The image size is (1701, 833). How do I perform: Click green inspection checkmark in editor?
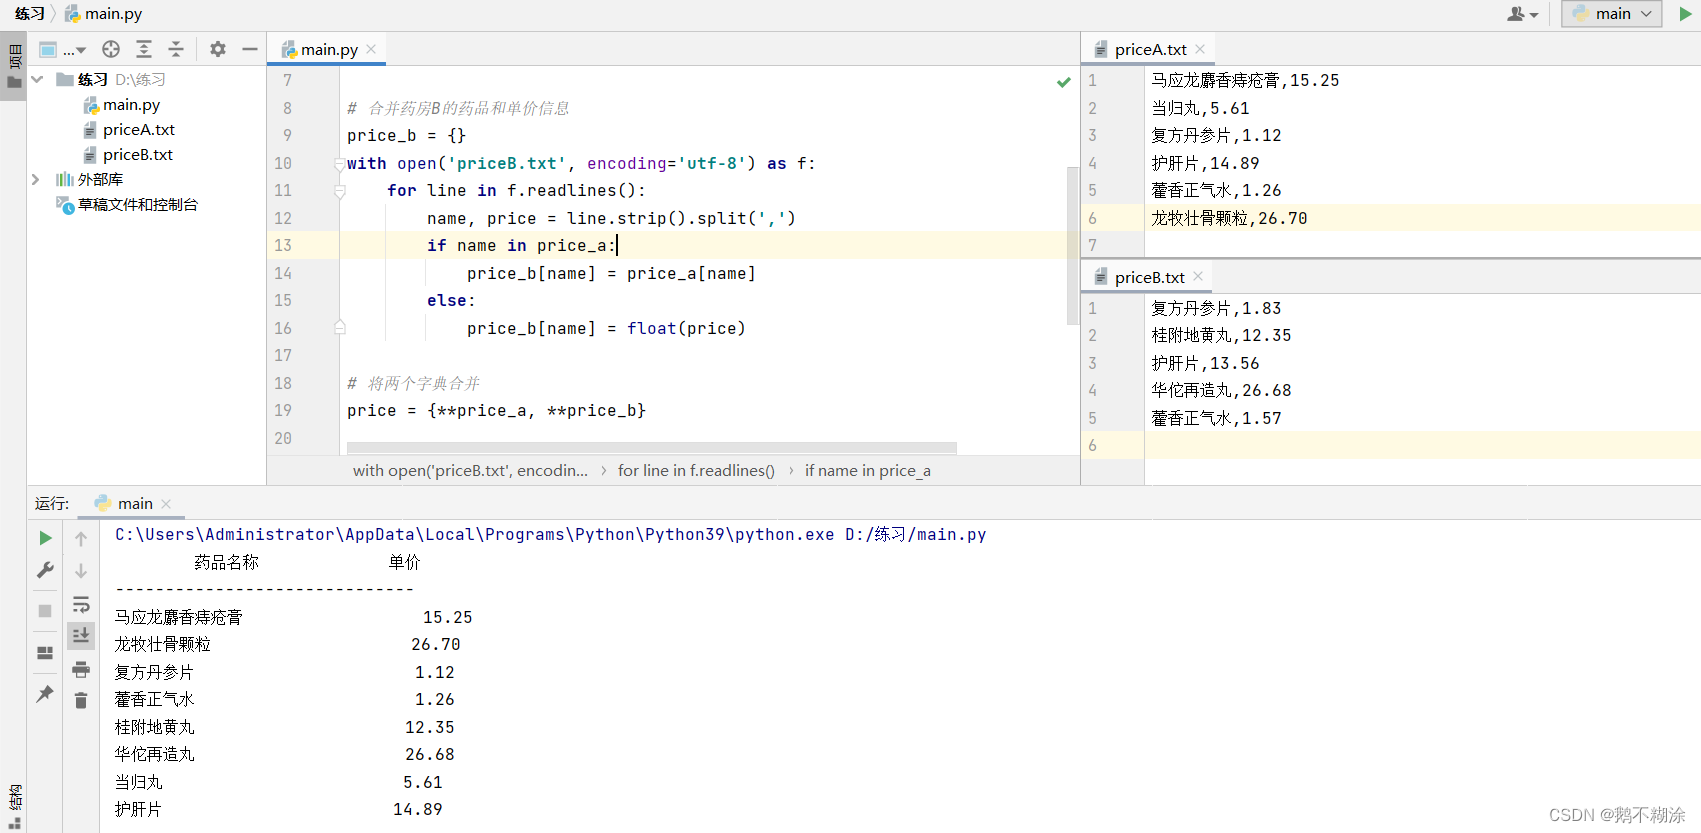1064,82
